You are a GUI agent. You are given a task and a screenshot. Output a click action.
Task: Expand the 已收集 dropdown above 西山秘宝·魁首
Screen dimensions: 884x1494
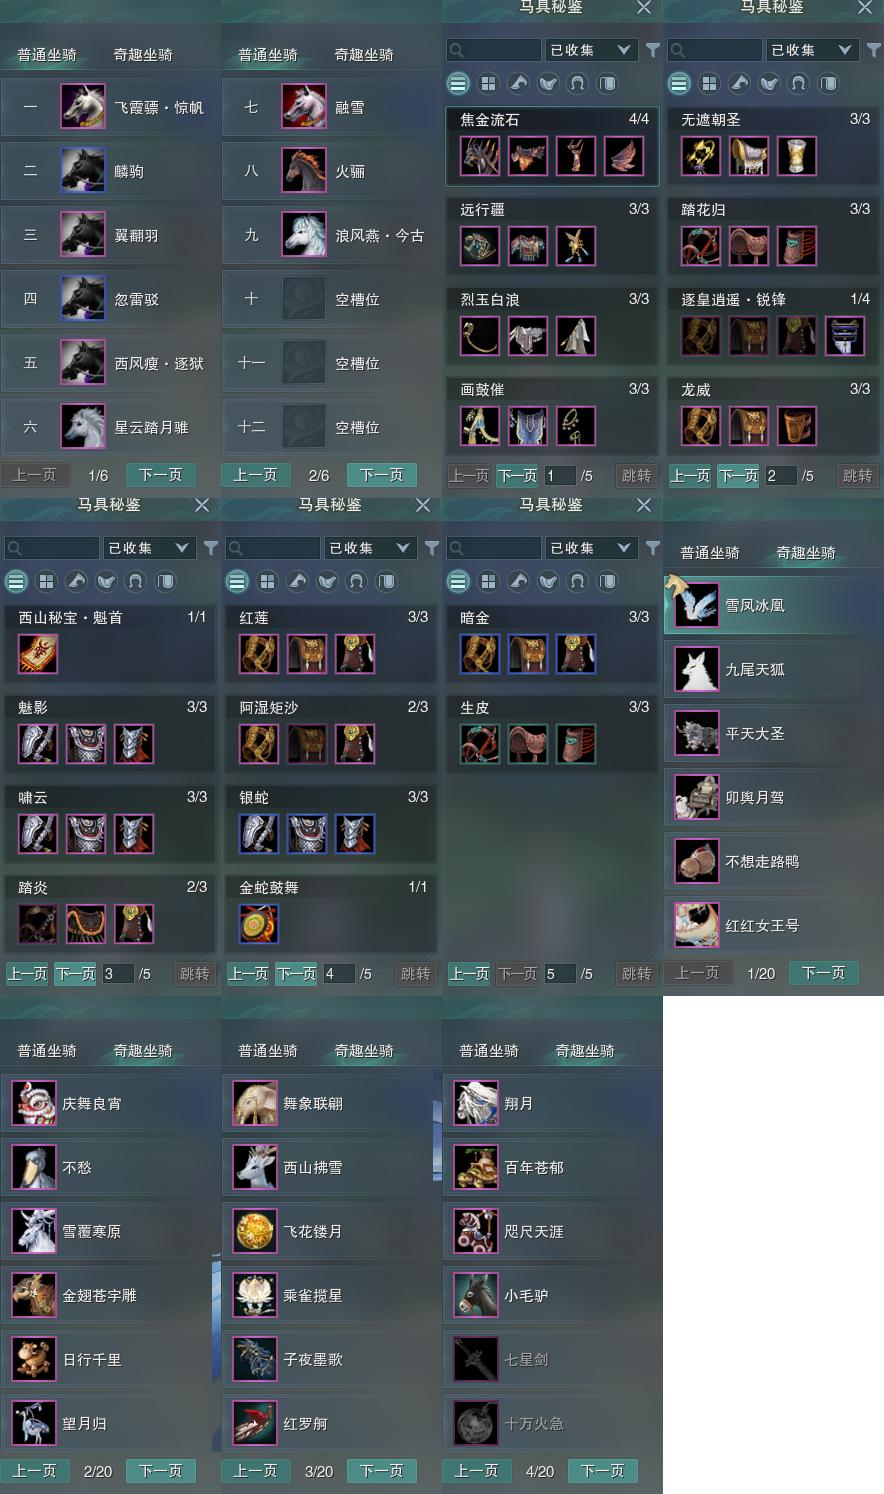point(149,547)
